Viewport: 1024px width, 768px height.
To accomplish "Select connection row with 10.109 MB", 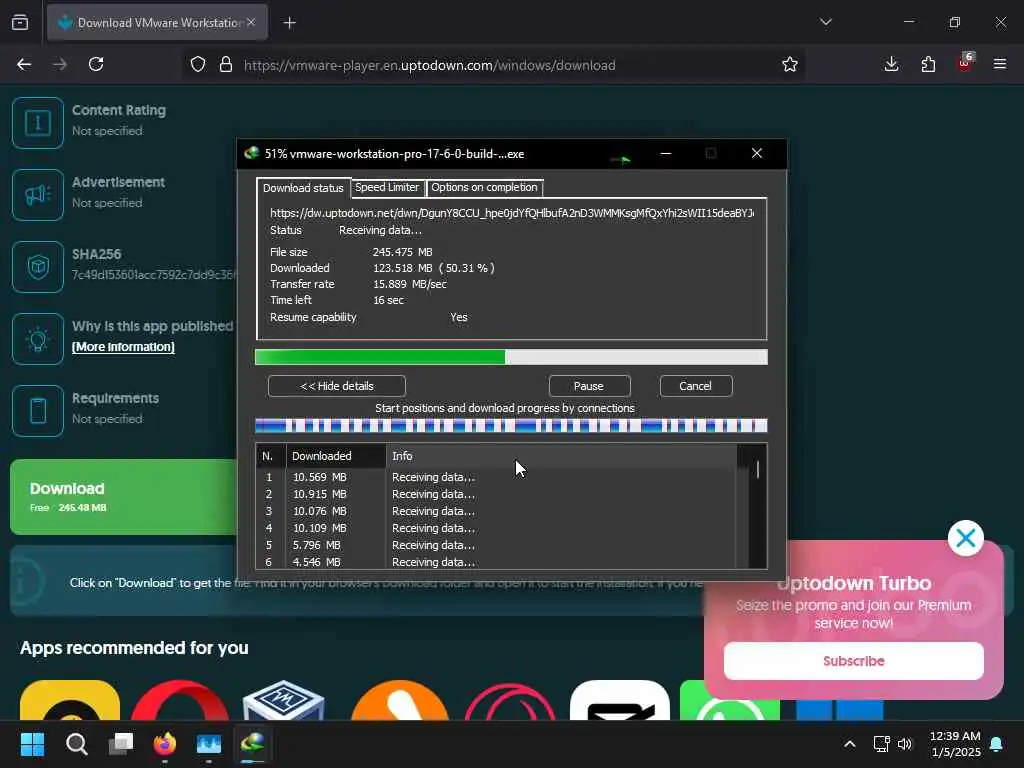I will point(496,528).
